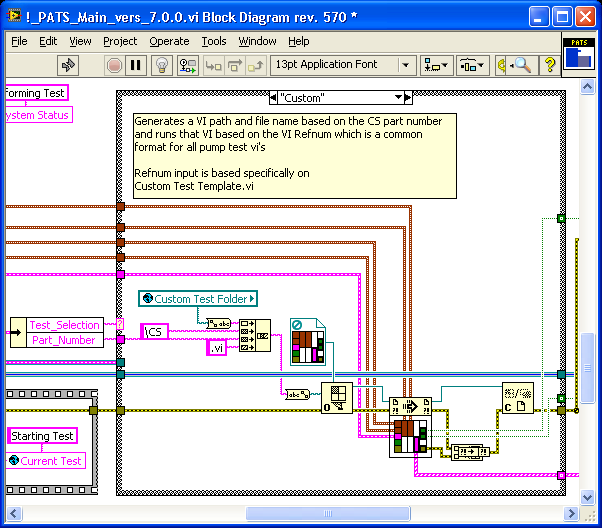Click the Step Over toolbar icon
This screenshot has width=602, height=528.
coord(238,65)
